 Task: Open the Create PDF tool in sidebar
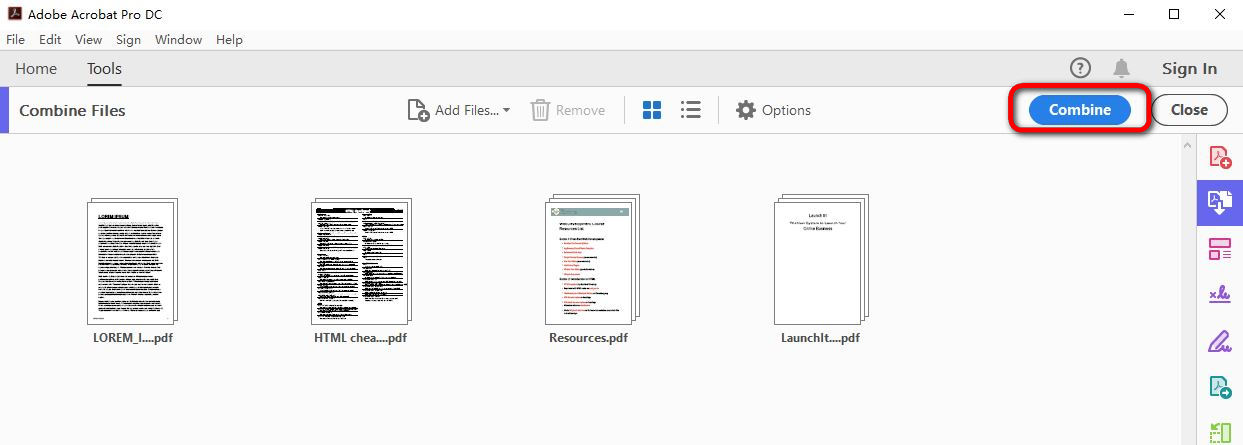click(x=1219, y=158)
